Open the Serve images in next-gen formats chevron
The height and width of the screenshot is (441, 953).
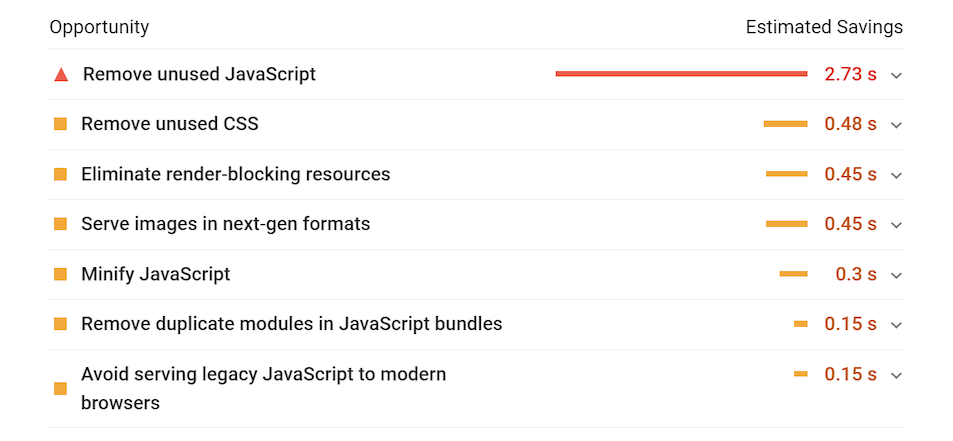coord(896,225)
